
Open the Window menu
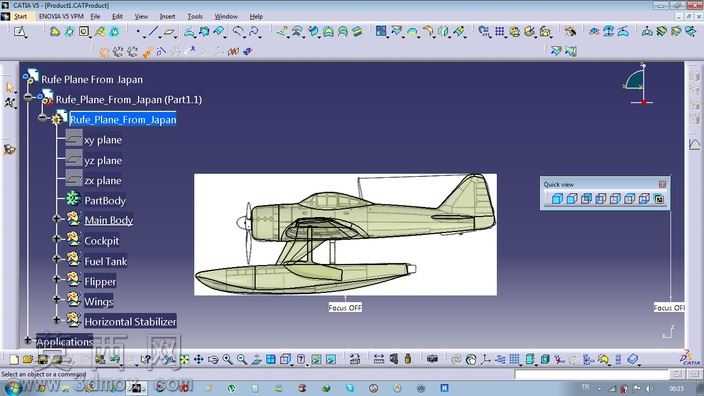[226, 17]
